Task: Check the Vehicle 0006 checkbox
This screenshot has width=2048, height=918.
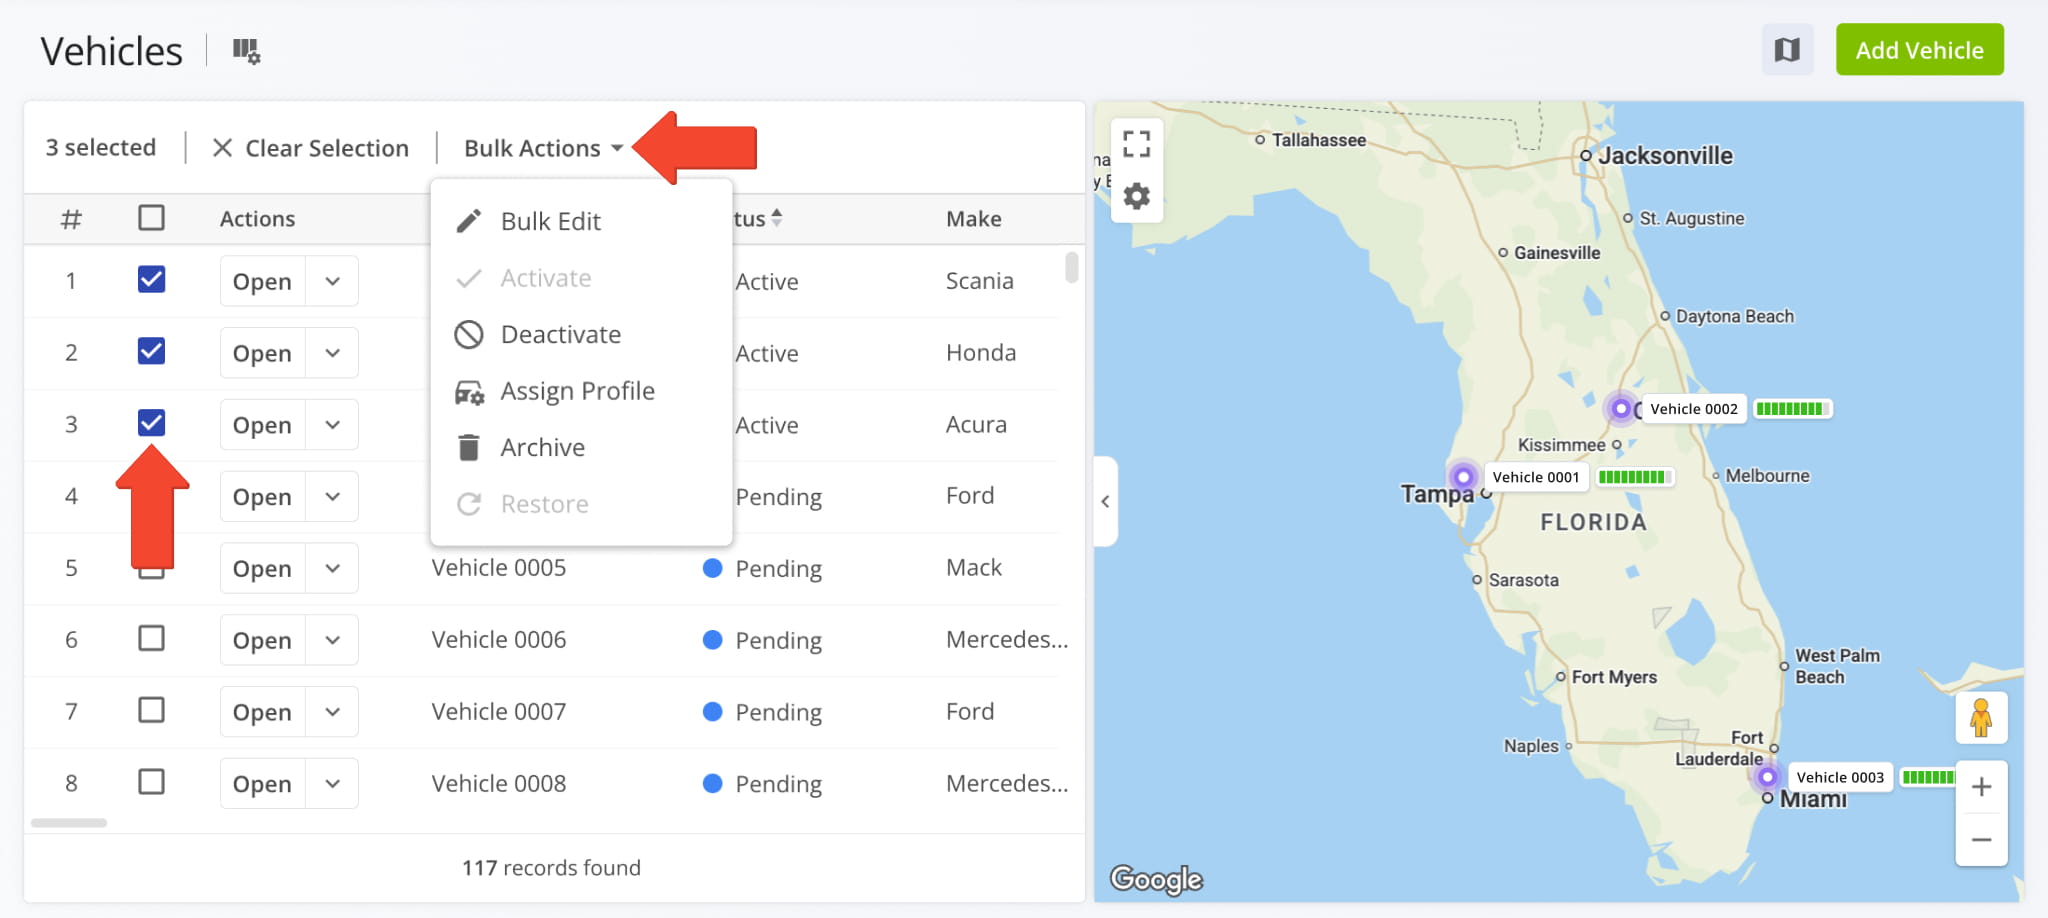Action: (x=151, y=638)
